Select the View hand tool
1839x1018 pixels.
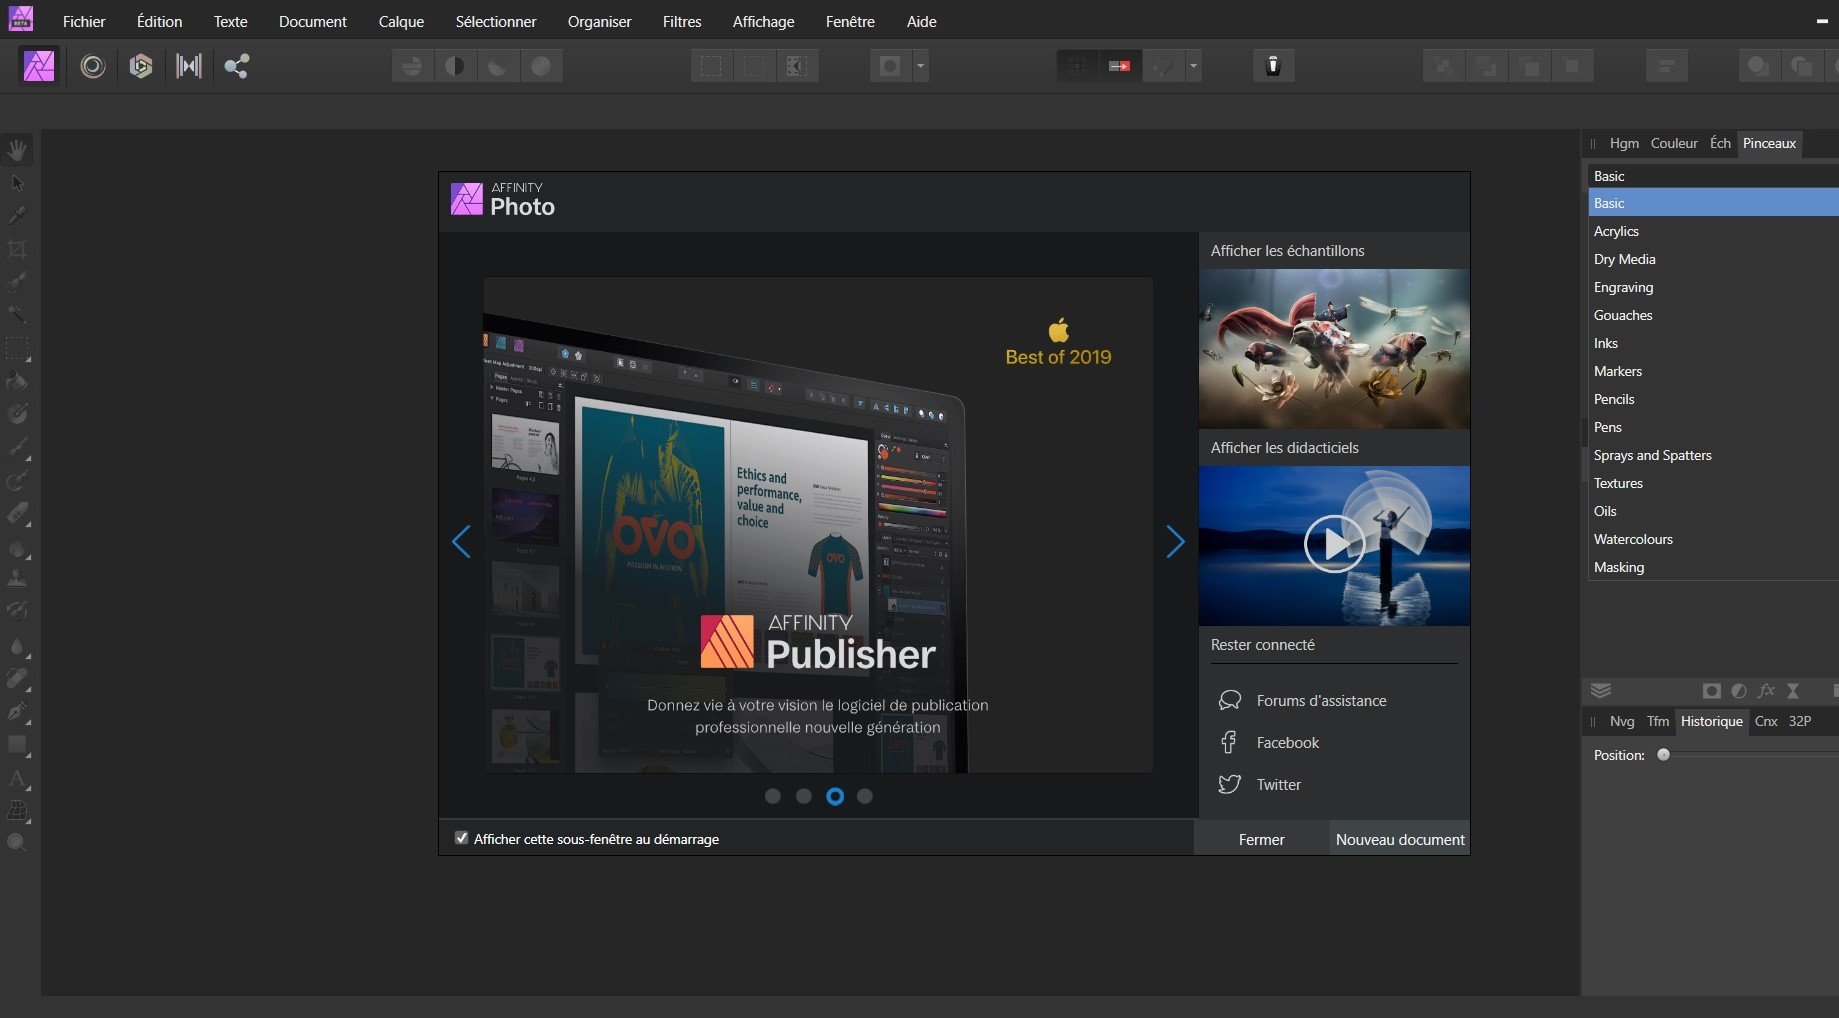tap(17, 150)
